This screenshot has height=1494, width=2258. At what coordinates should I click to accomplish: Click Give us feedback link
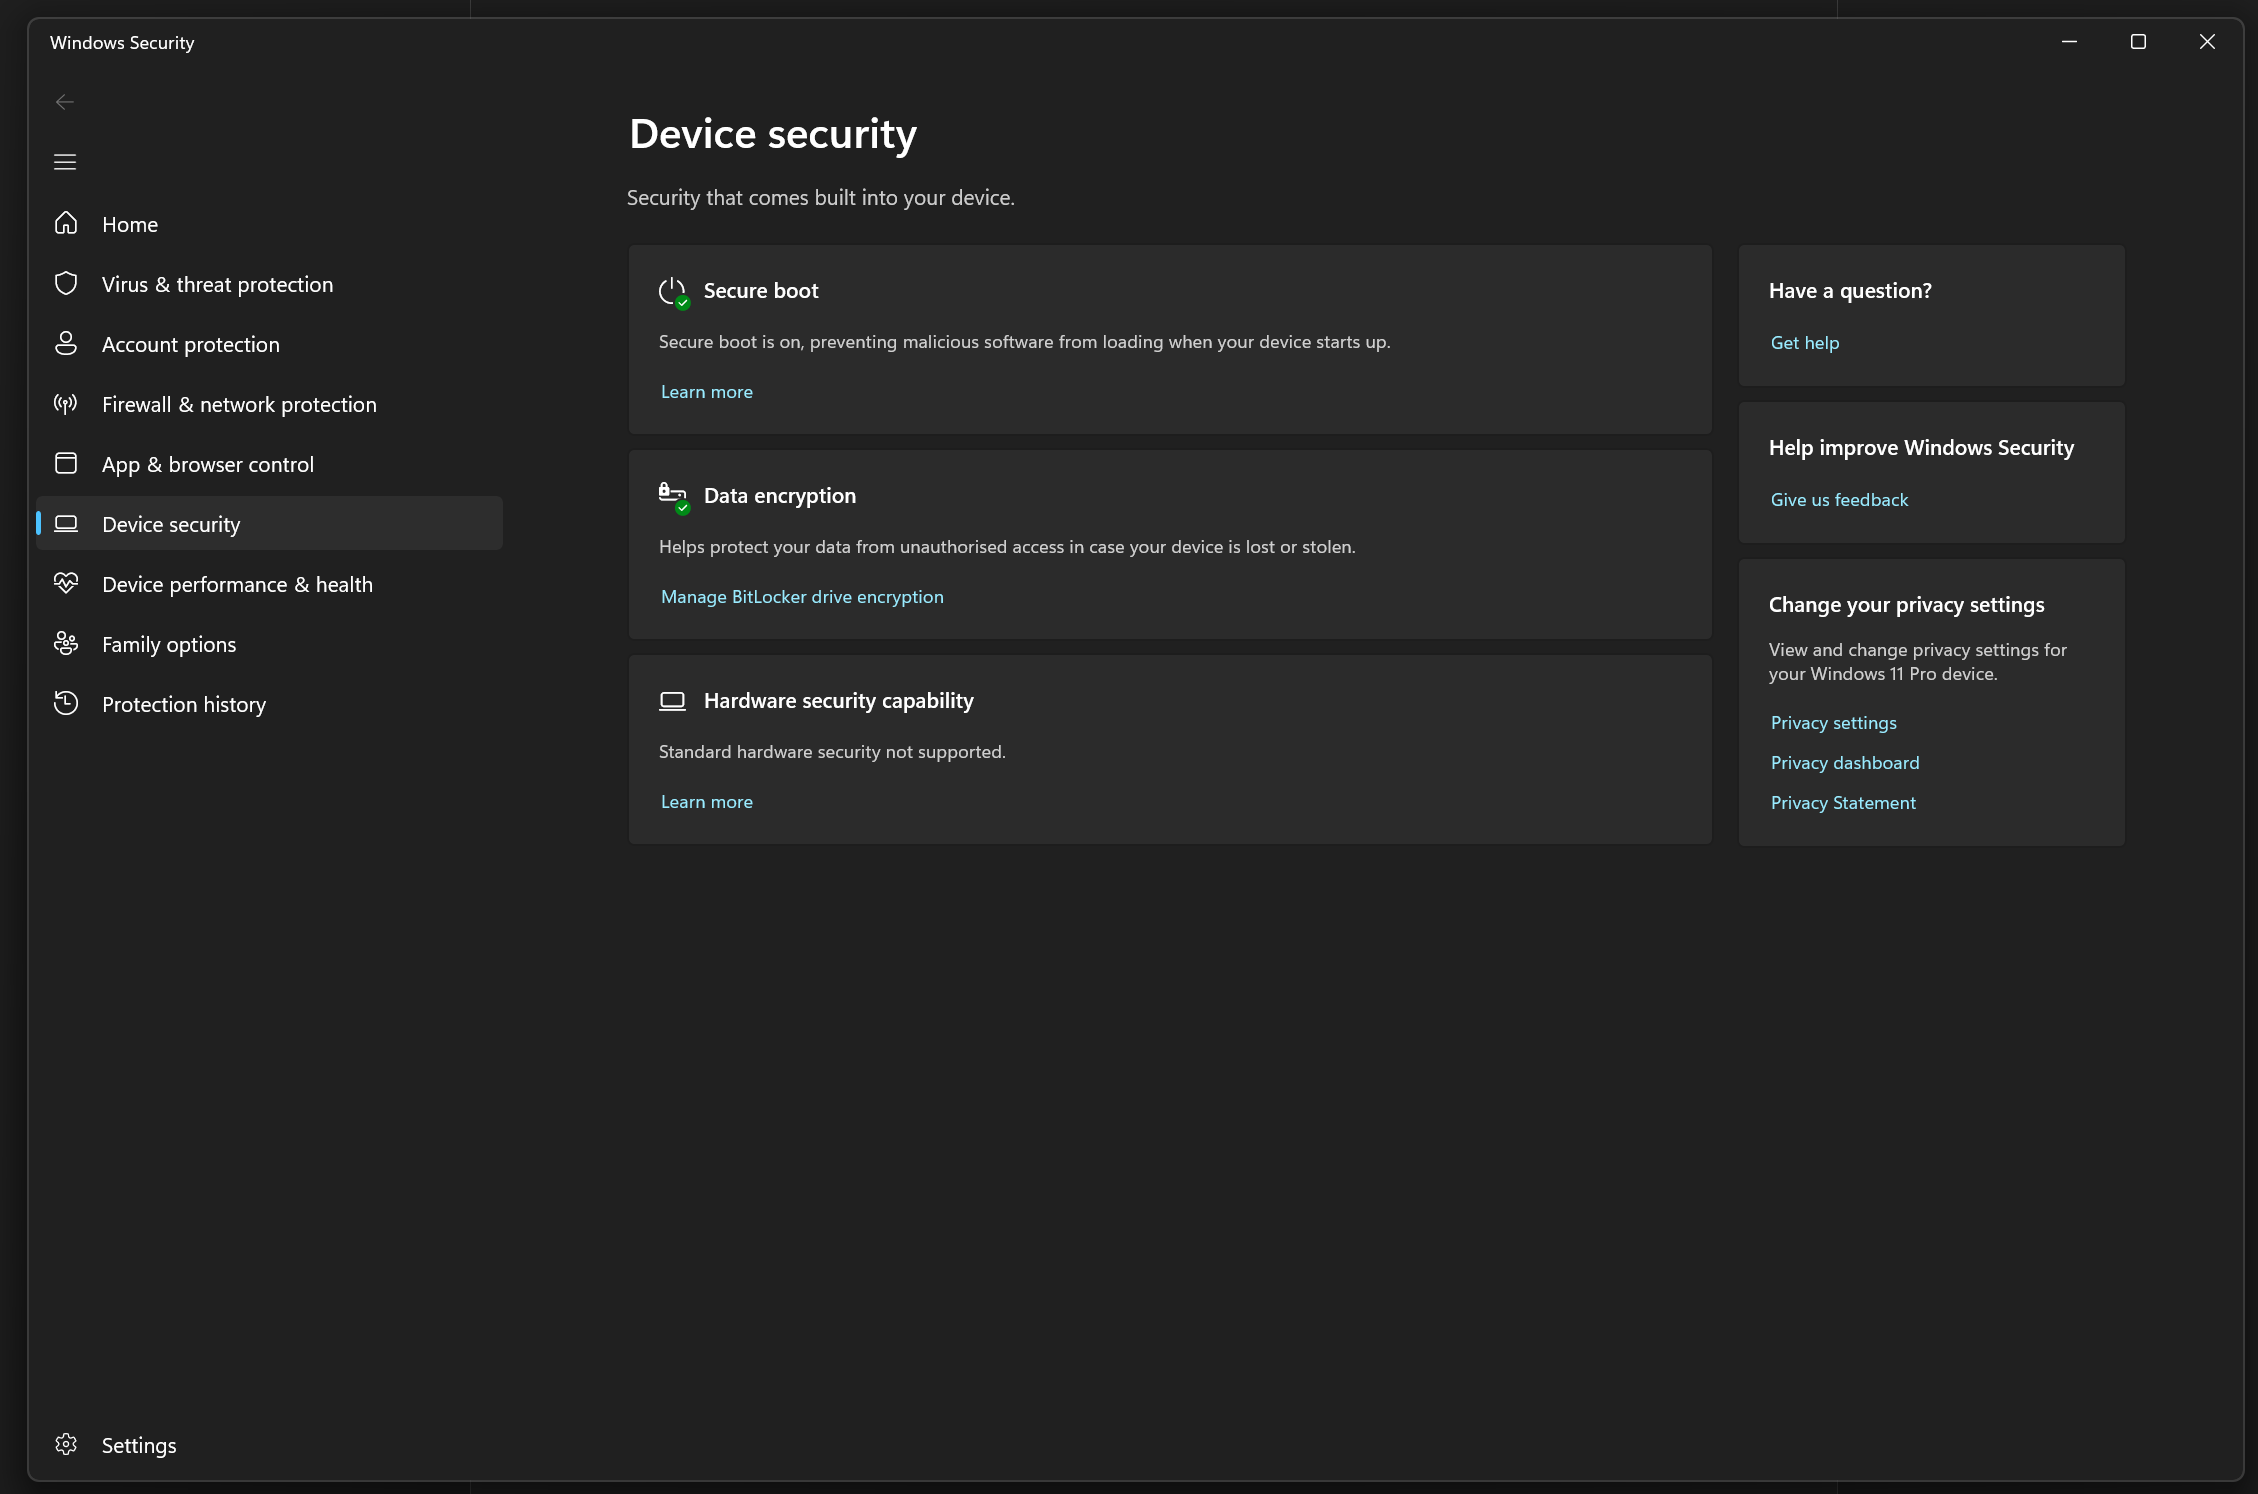pyautogui.click(x=1839, y=500)
